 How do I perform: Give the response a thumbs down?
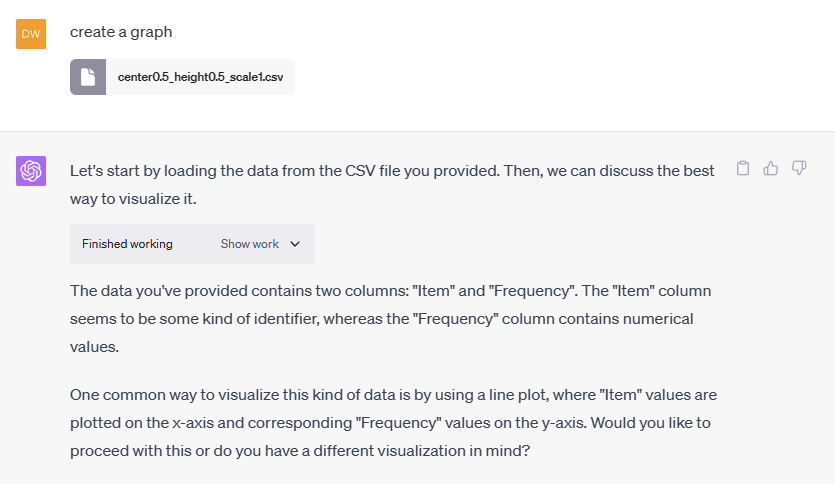coord(799,168)
